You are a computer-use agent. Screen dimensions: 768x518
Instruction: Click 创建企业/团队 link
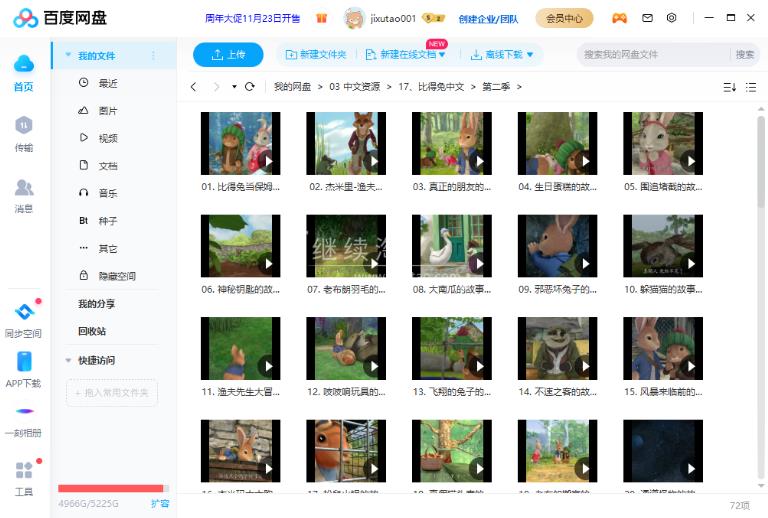pyautogui.click(x=488, y=19)
